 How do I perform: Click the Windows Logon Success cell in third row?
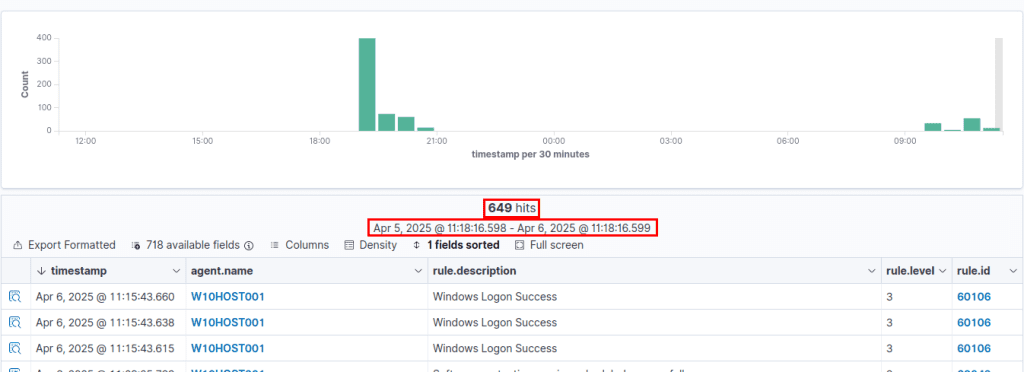pyautogui.click(x=495, y=348)
